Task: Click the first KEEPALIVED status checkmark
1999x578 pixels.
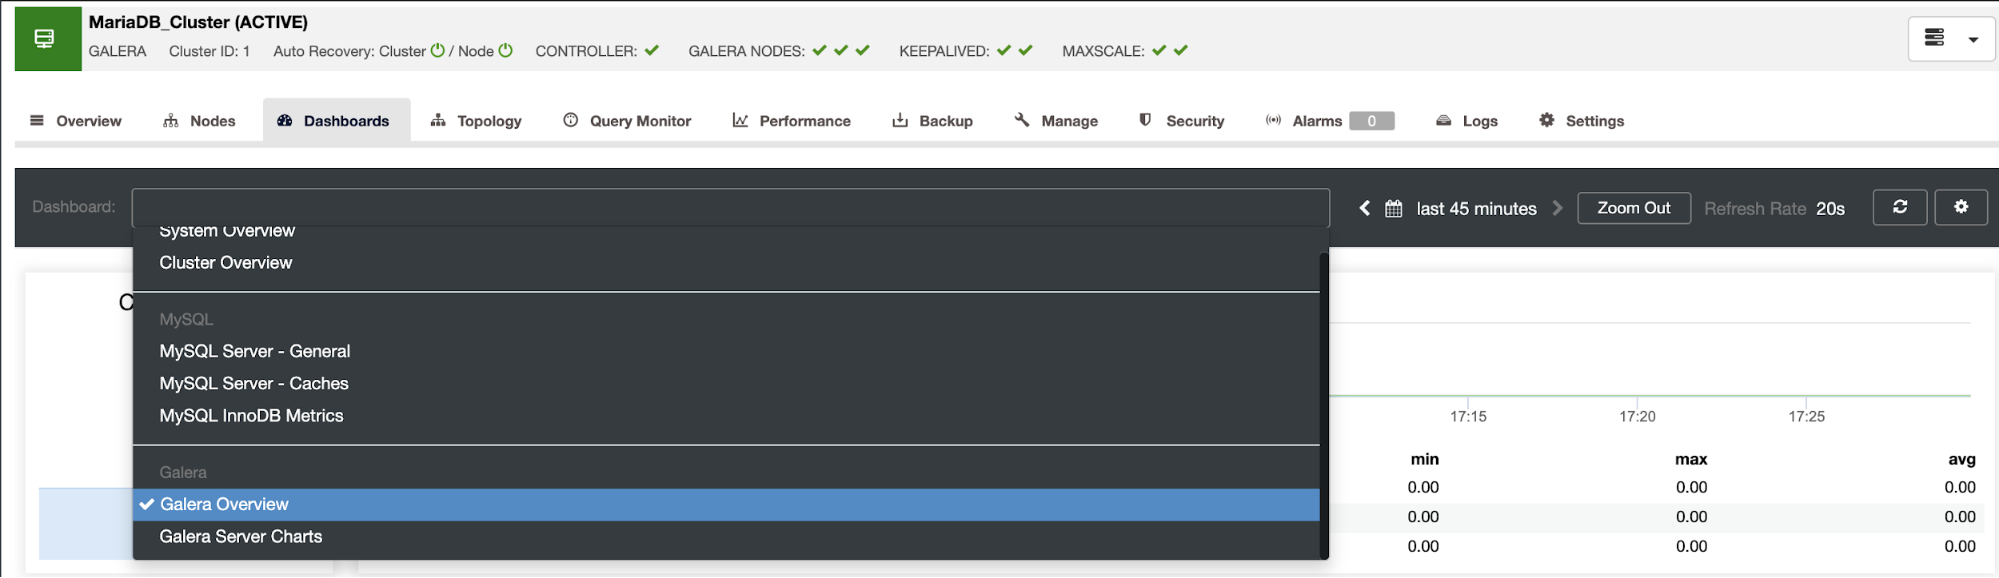Action: (x=1004, y=50)
